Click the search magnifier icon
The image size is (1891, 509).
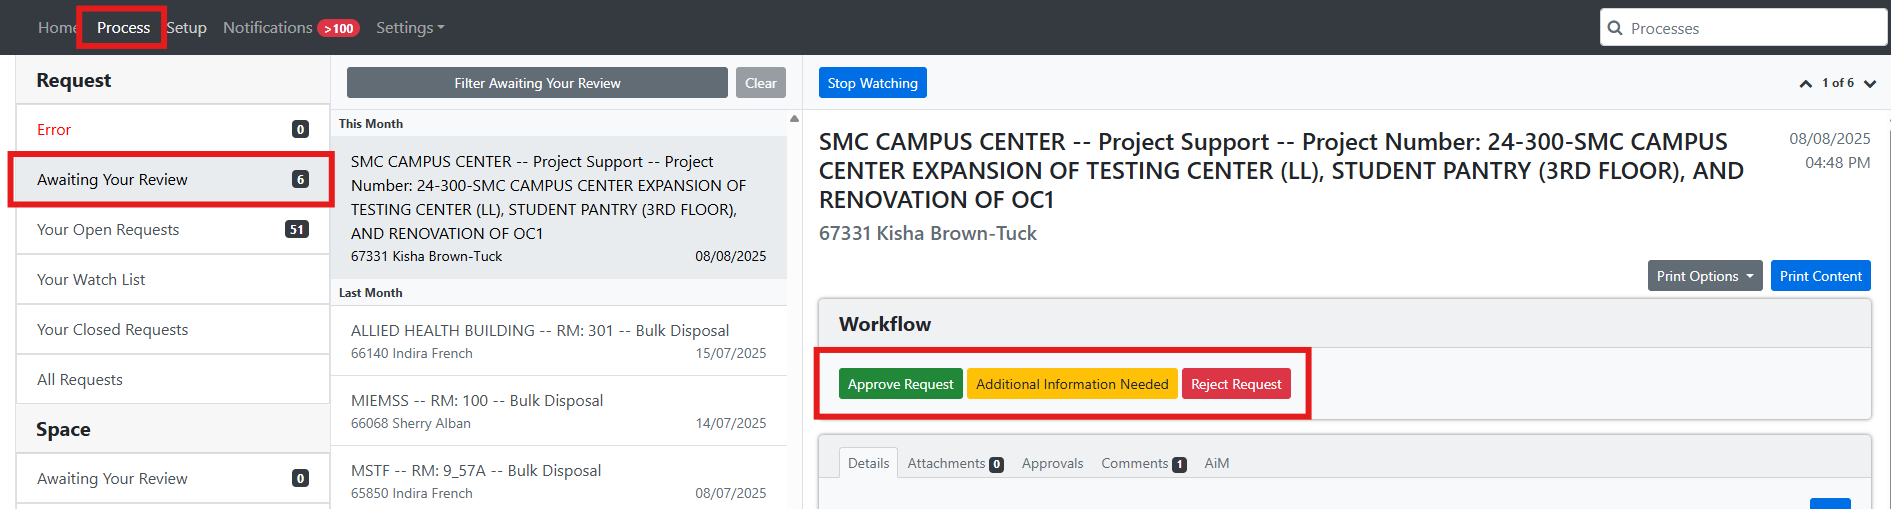tap(1614, 28)
